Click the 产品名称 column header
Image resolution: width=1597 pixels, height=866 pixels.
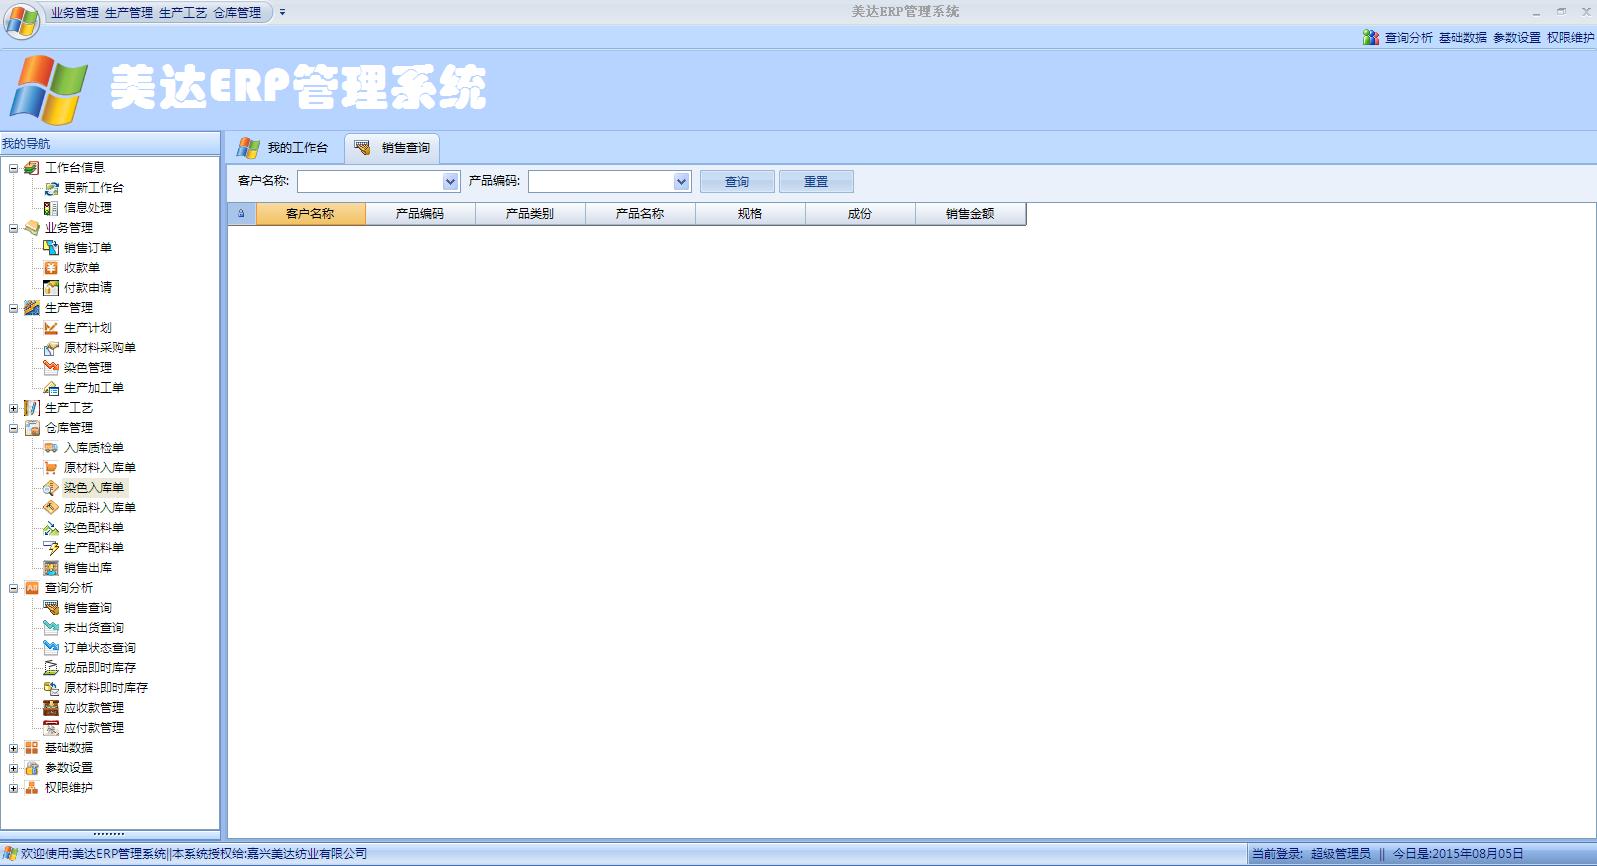[x=640, y=214]
